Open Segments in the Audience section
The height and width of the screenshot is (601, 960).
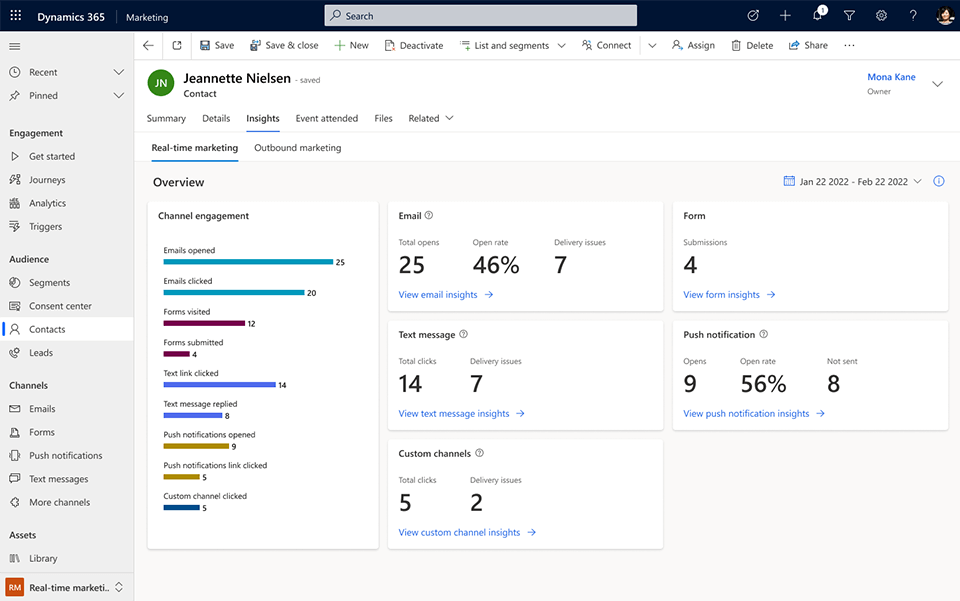point(49,283)
